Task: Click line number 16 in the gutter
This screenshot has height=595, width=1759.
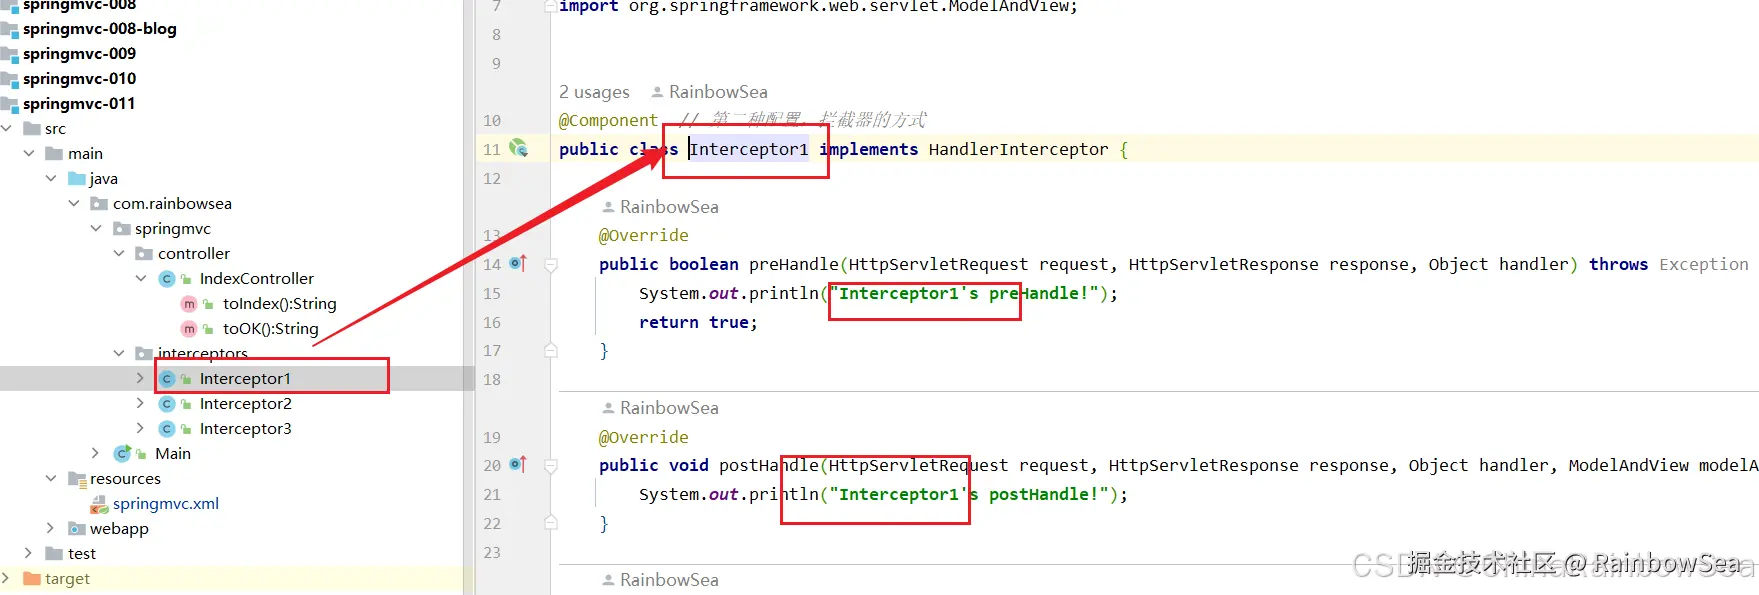Action: [492, 322]
